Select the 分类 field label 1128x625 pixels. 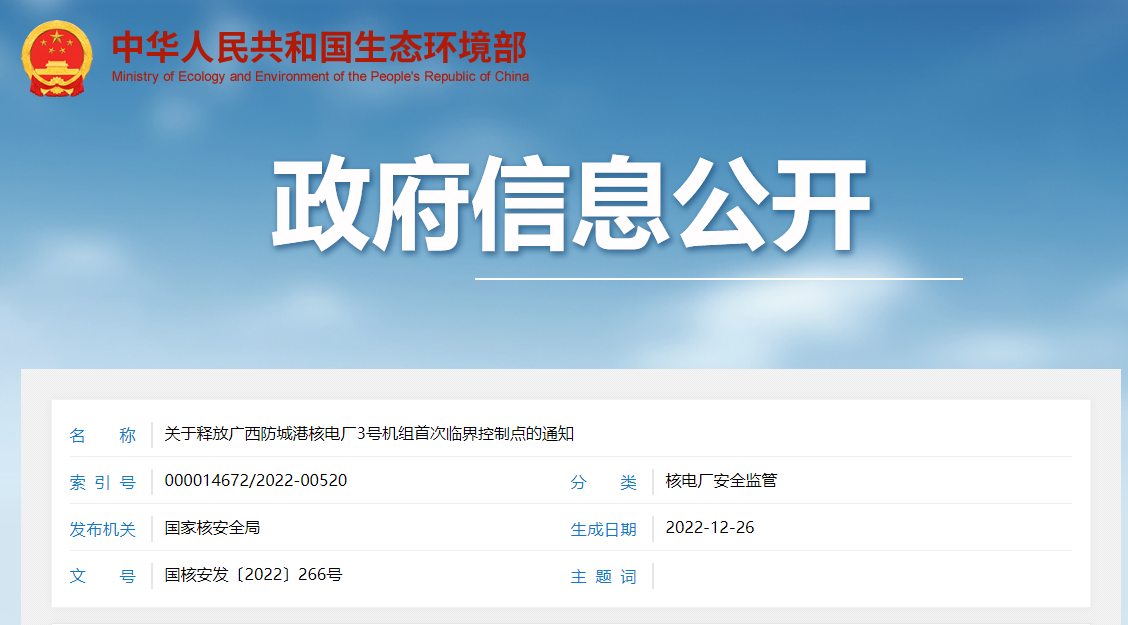coord(603,482)
